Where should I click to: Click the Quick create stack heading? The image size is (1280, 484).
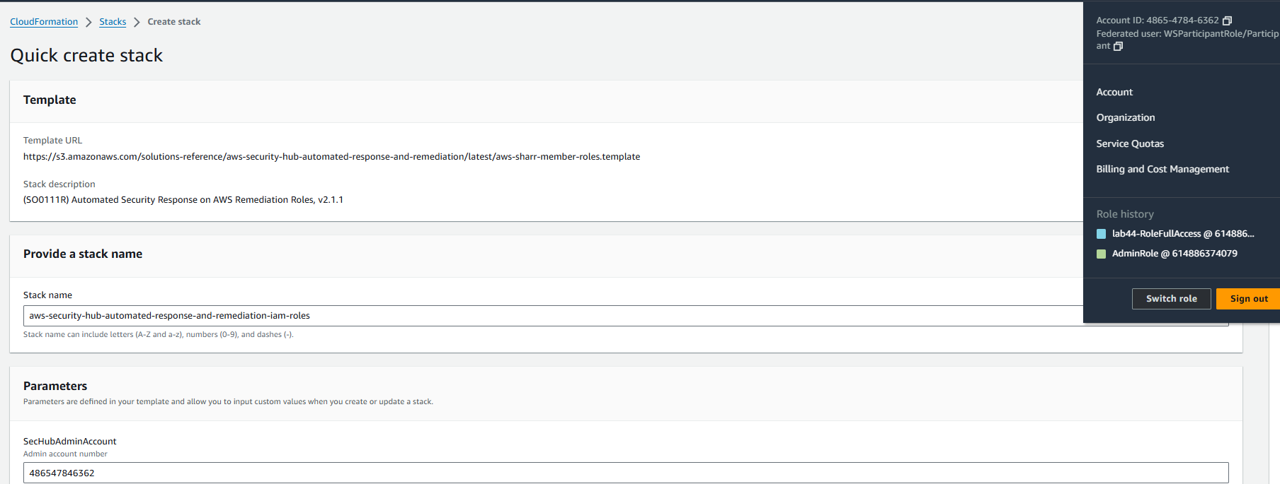click(x=86, y=56)
